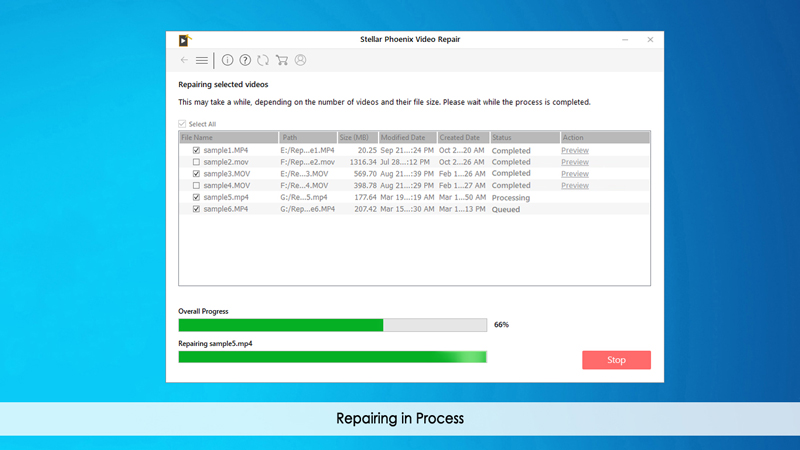Open the info icon in toolbar
The width and height of the screenshot is (800, 450).
click(228, 60)
